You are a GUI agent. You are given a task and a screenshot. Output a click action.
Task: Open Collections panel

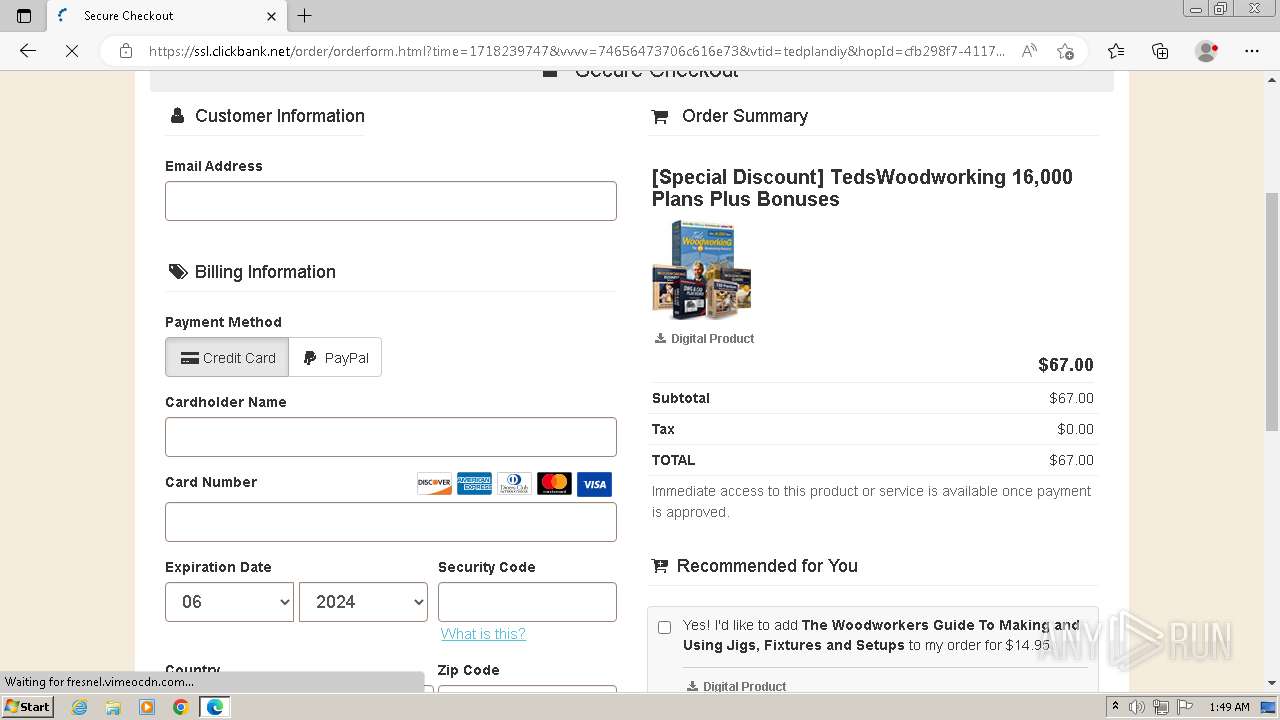point(1160,51)
